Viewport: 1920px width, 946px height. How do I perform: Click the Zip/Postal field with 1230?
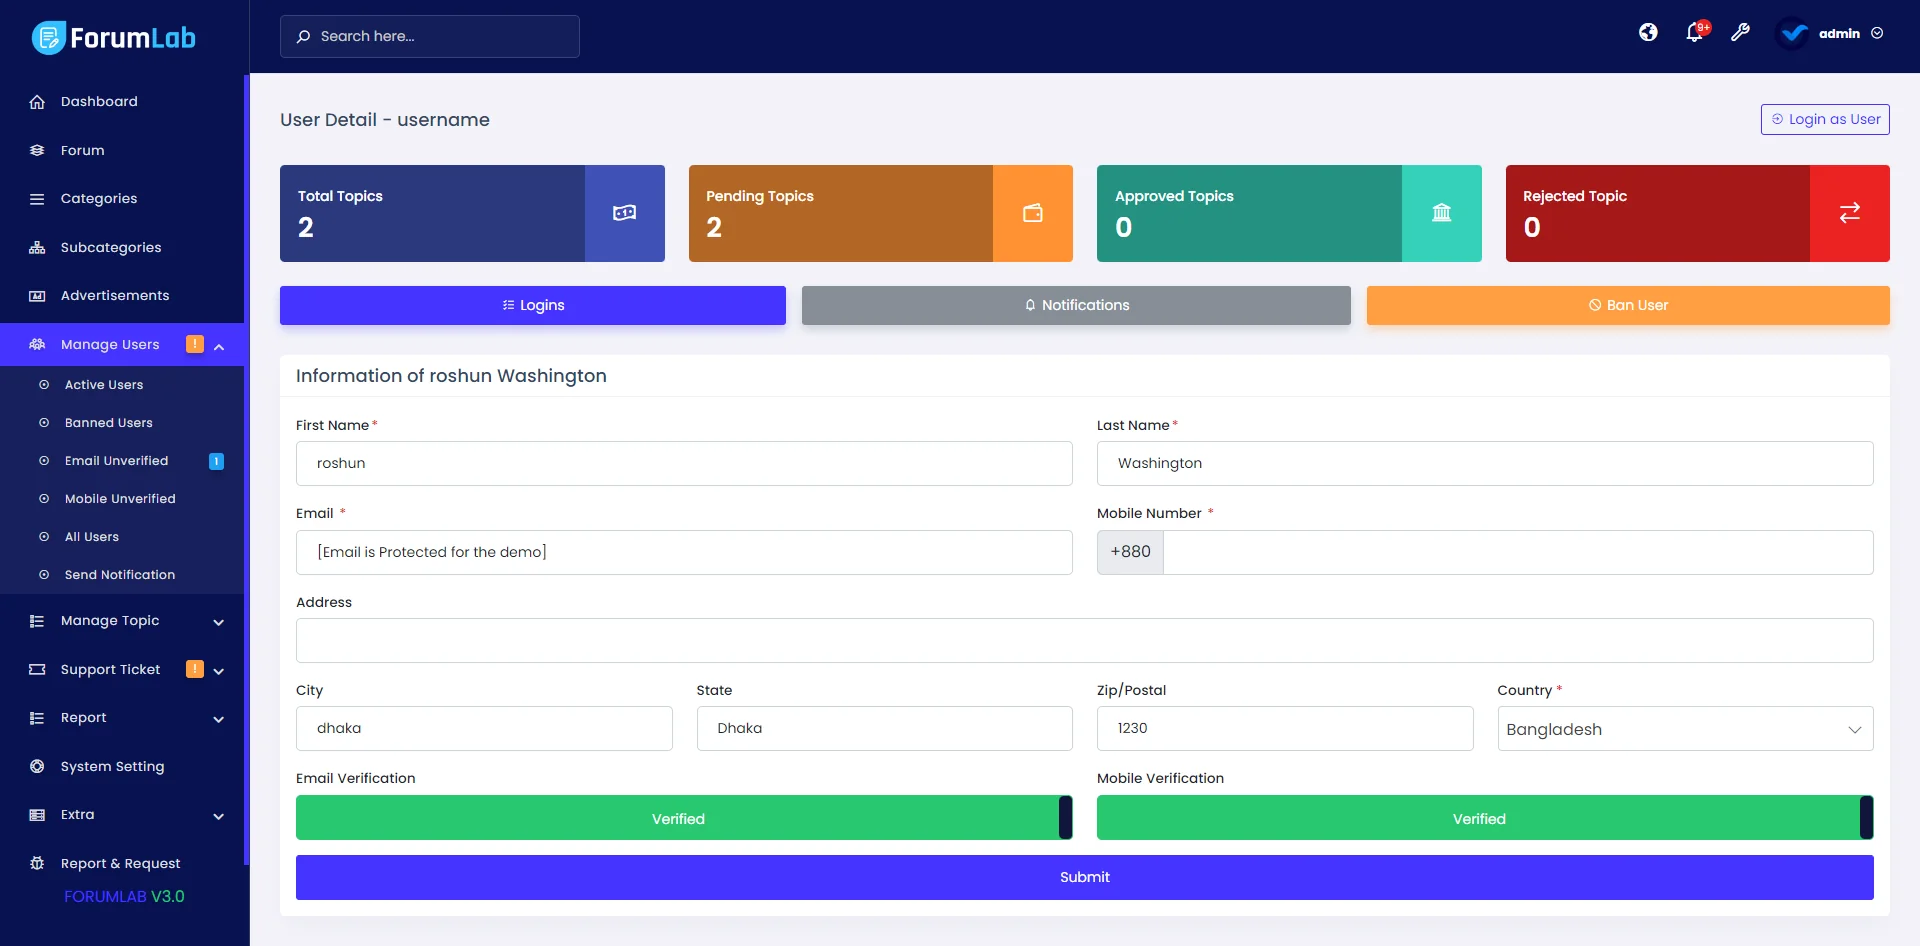click(1285, 729)
